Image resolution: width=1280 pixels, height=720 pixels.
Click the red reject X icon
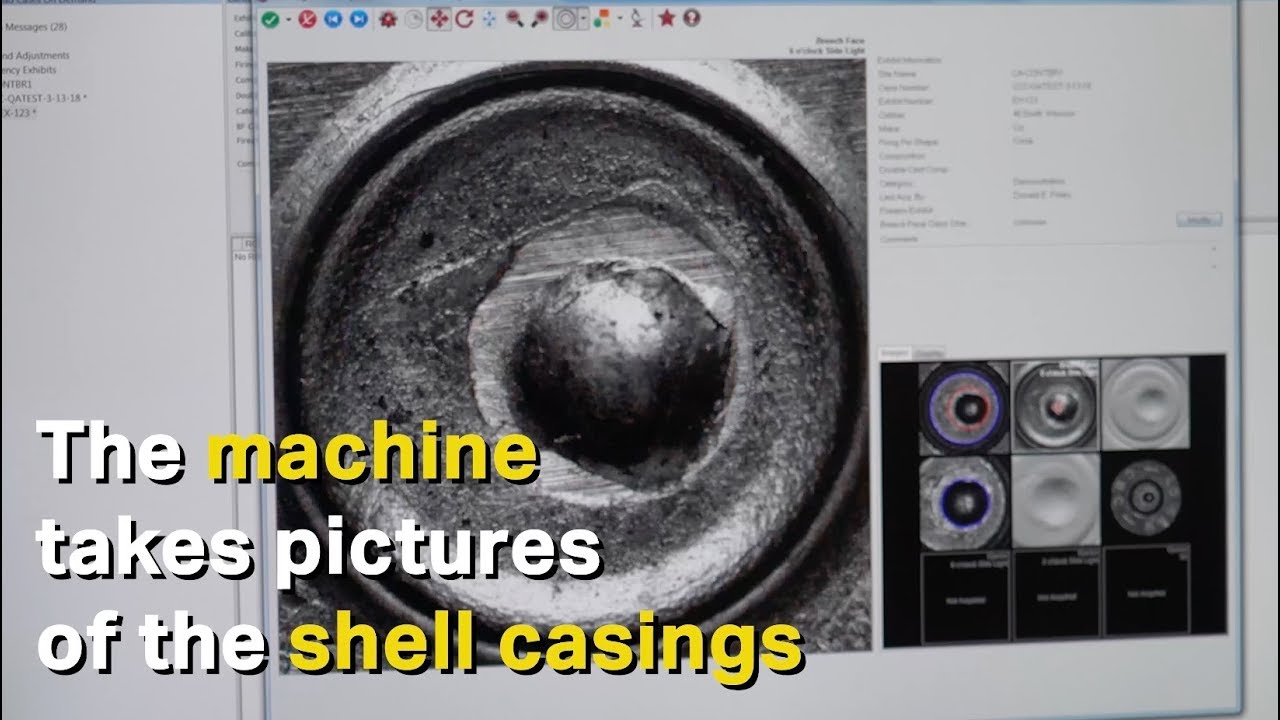click(308, 19)
